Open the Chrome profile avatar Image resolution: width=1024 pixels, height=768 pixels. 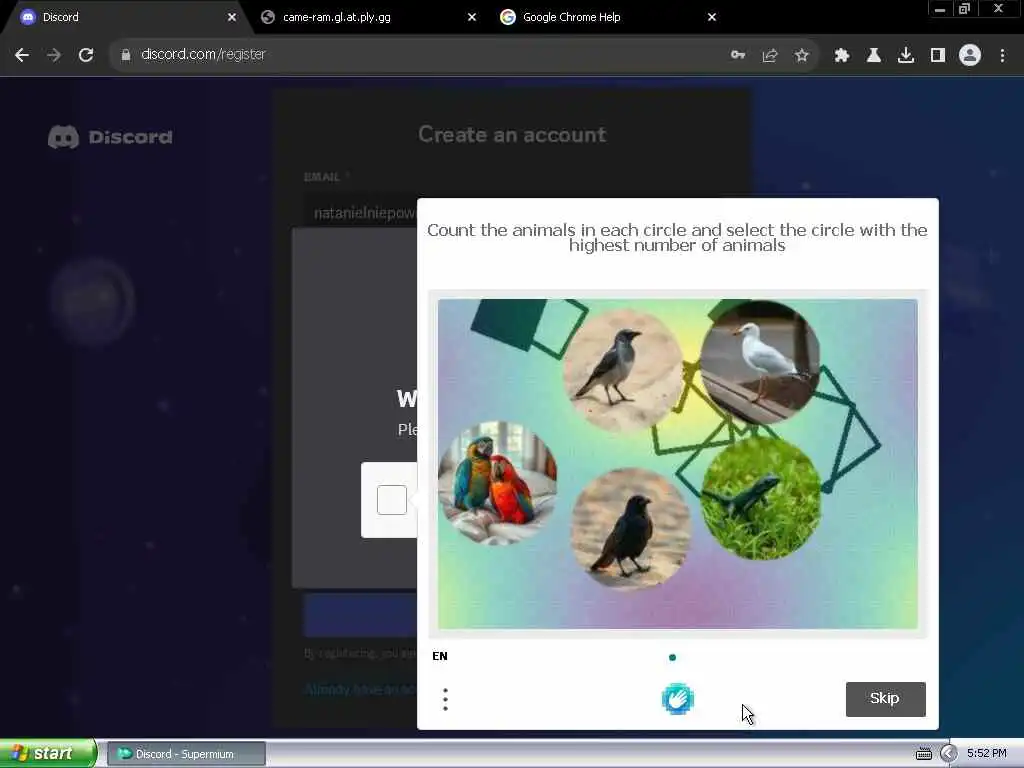tap(970, 55)
